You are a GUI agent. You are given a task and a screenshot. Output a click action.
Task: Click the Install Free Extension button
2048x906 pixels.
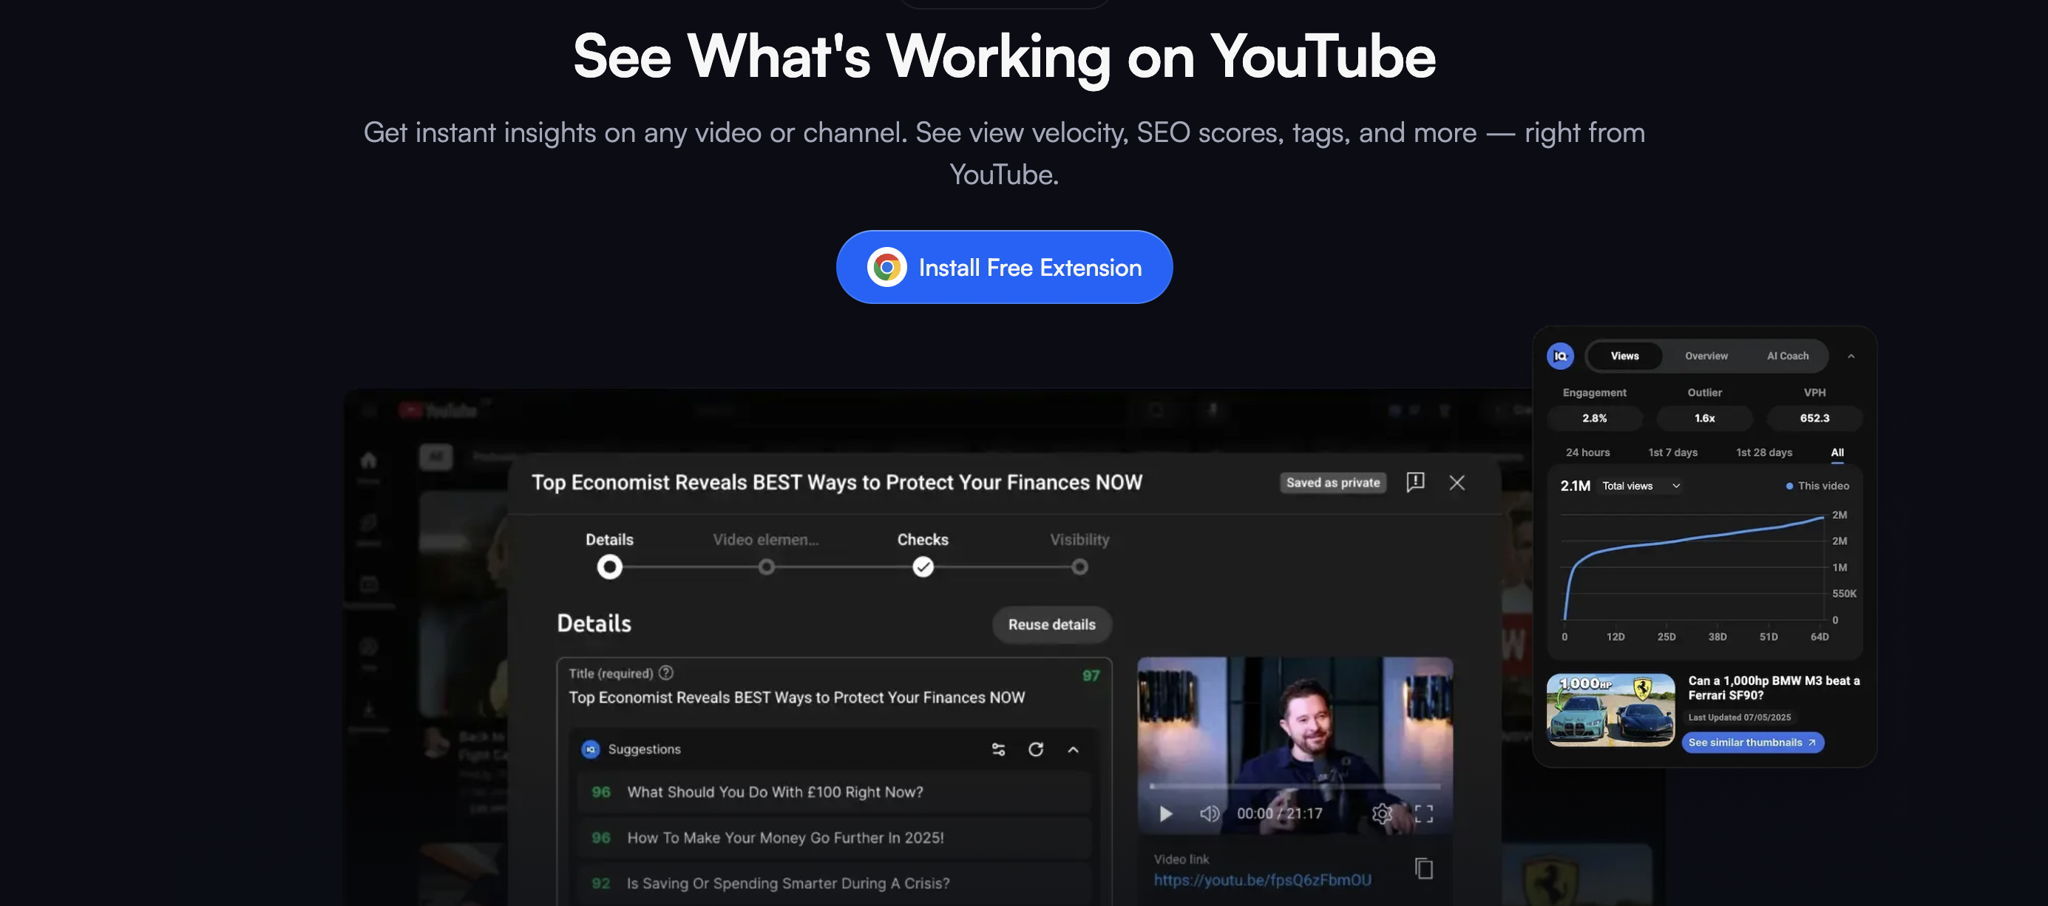[1004, 267]
